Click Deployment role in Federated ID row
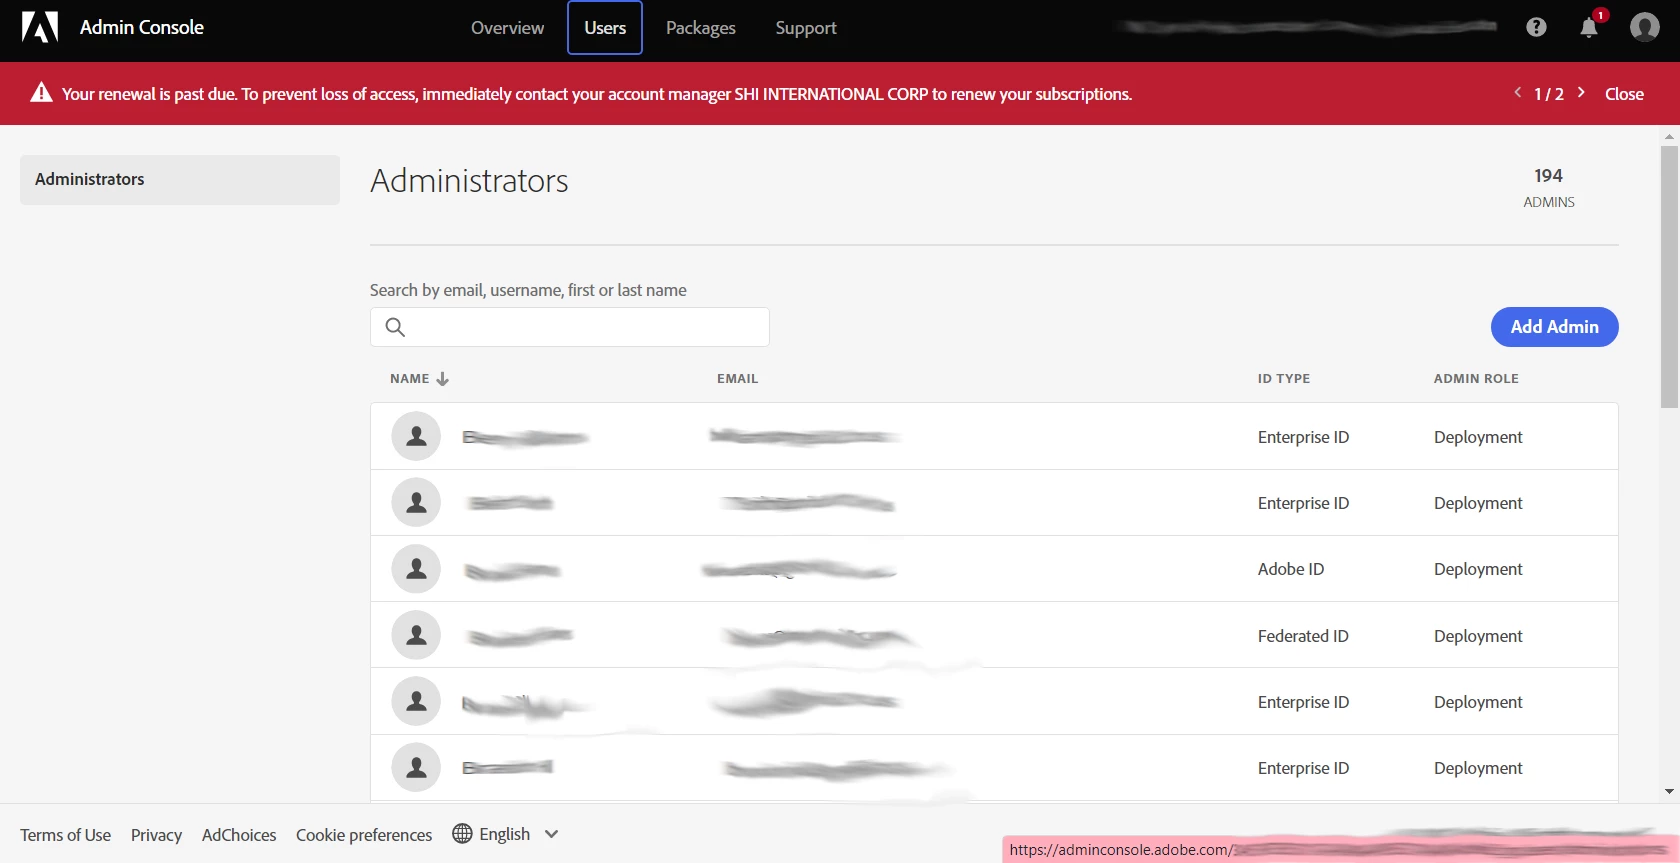 point(1478,636)
